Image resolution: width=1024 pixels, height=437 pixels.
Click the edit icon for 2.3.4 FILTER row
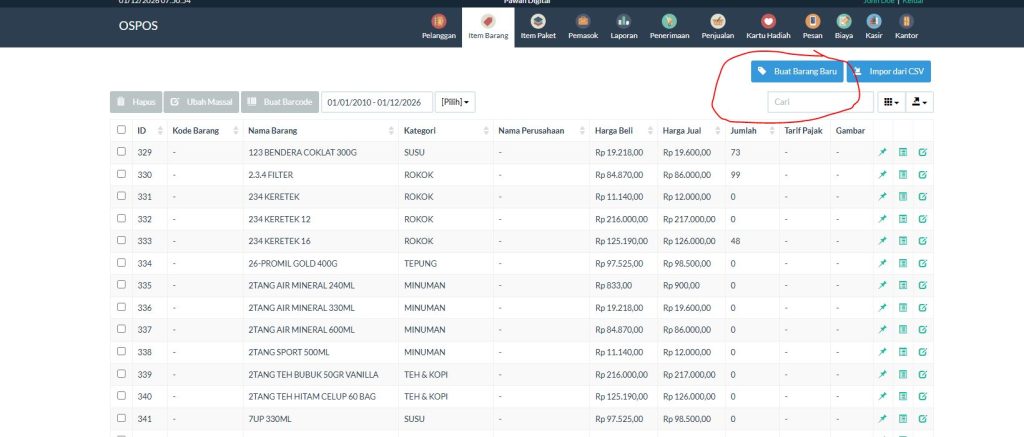click(x=922, y=175)
